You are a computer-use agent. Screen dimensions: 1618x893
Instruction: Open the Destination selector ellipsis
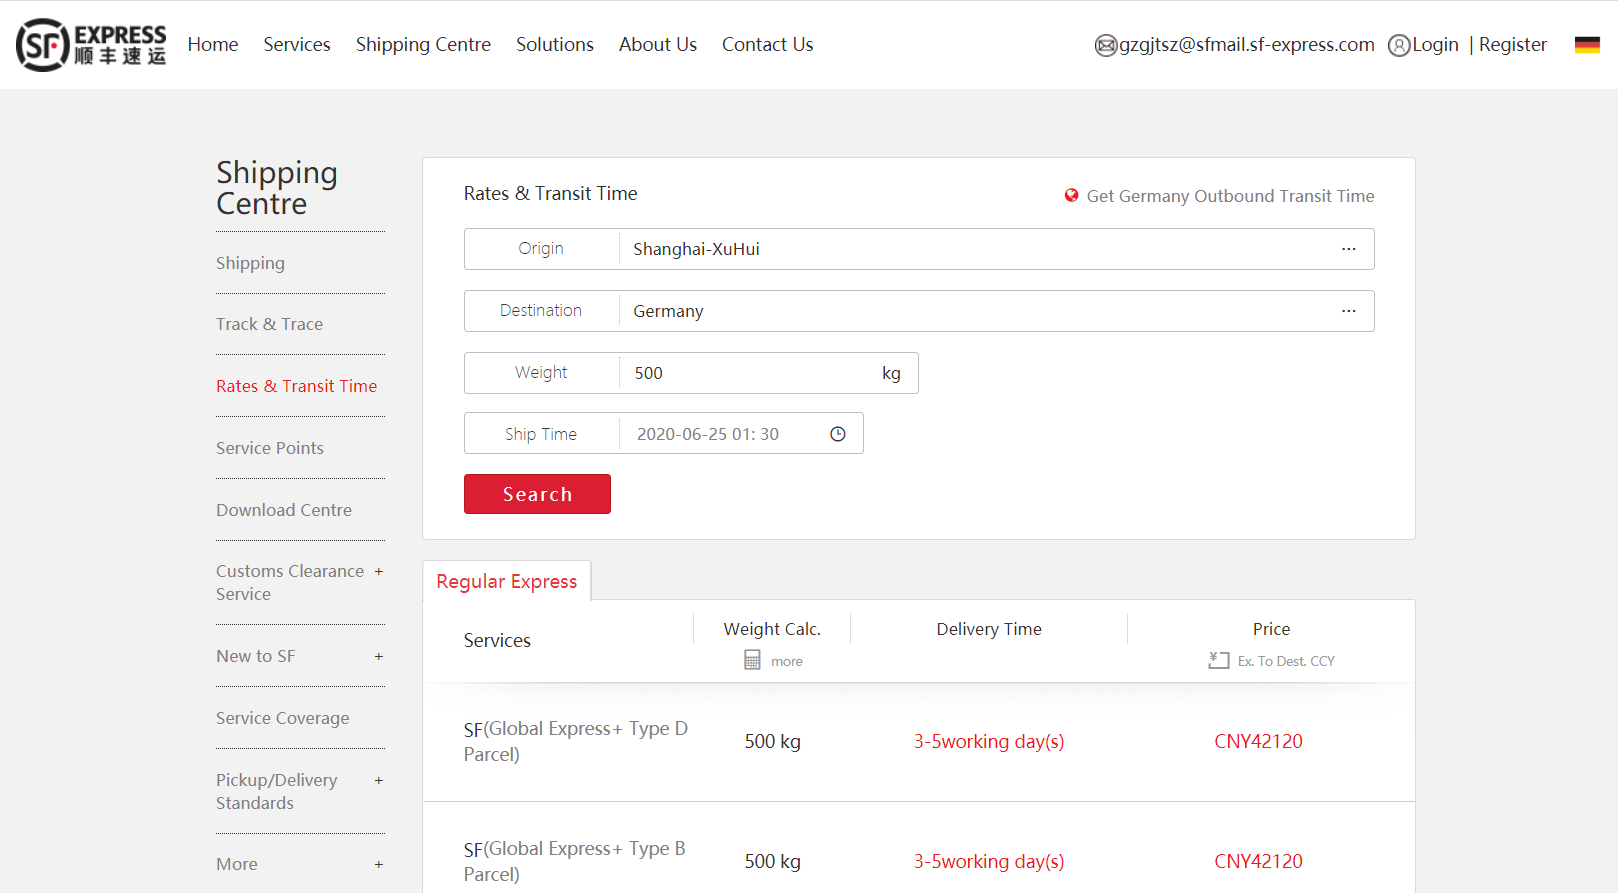1349,311
